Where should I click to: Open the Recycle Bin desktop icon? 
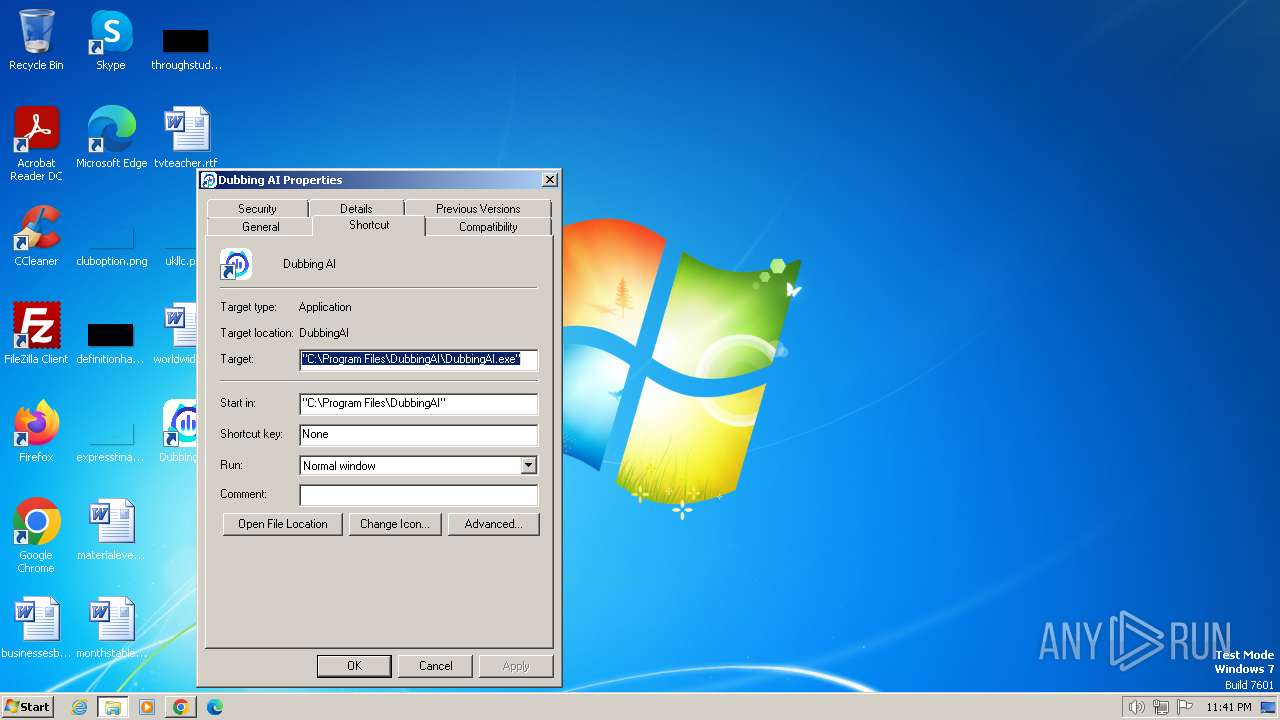[36, 40]
